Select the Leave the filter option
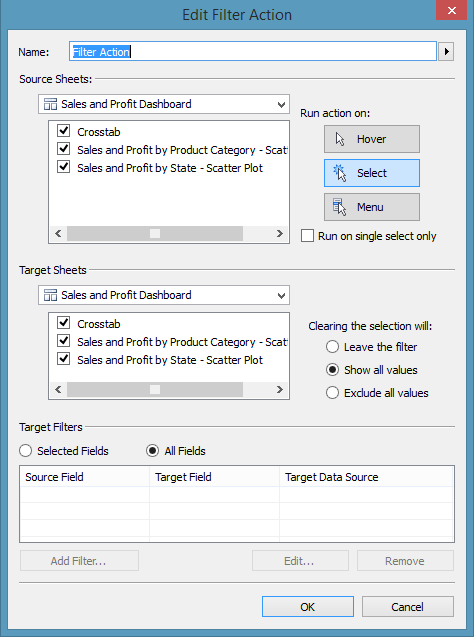 point(332,347)
